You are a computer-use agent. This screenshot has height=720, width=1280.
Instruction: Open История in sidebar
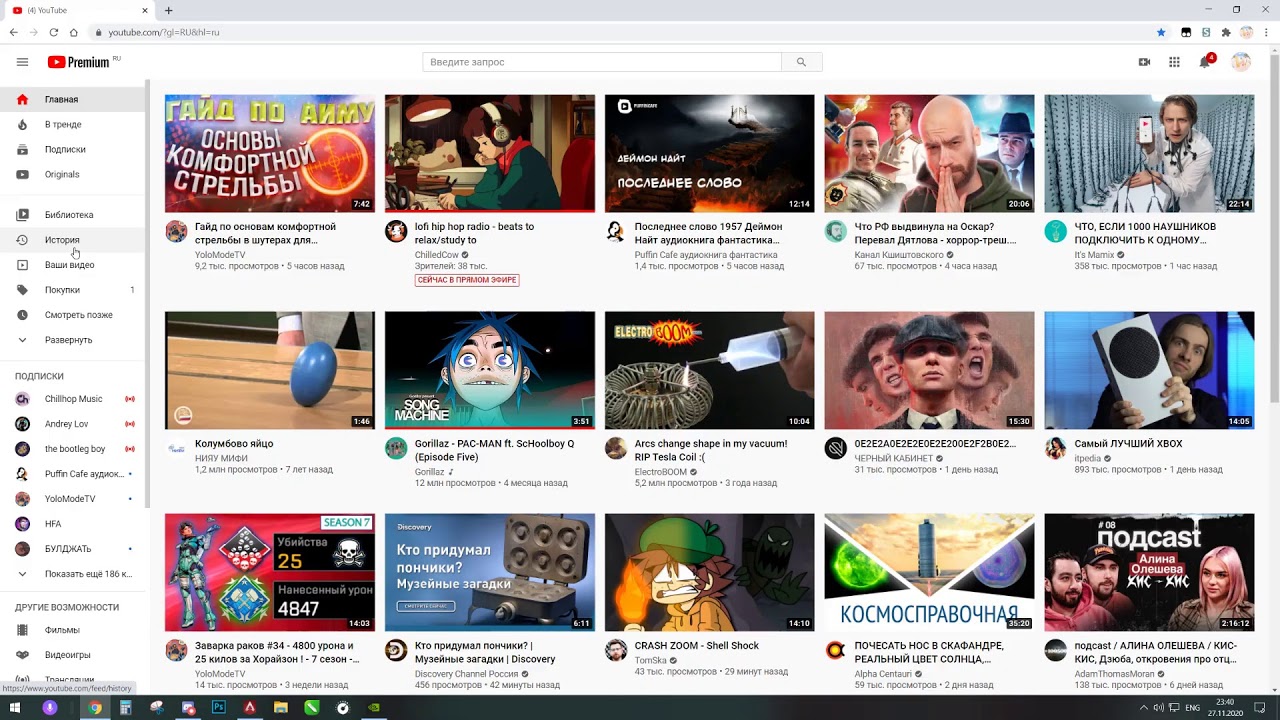click(72, 240)
